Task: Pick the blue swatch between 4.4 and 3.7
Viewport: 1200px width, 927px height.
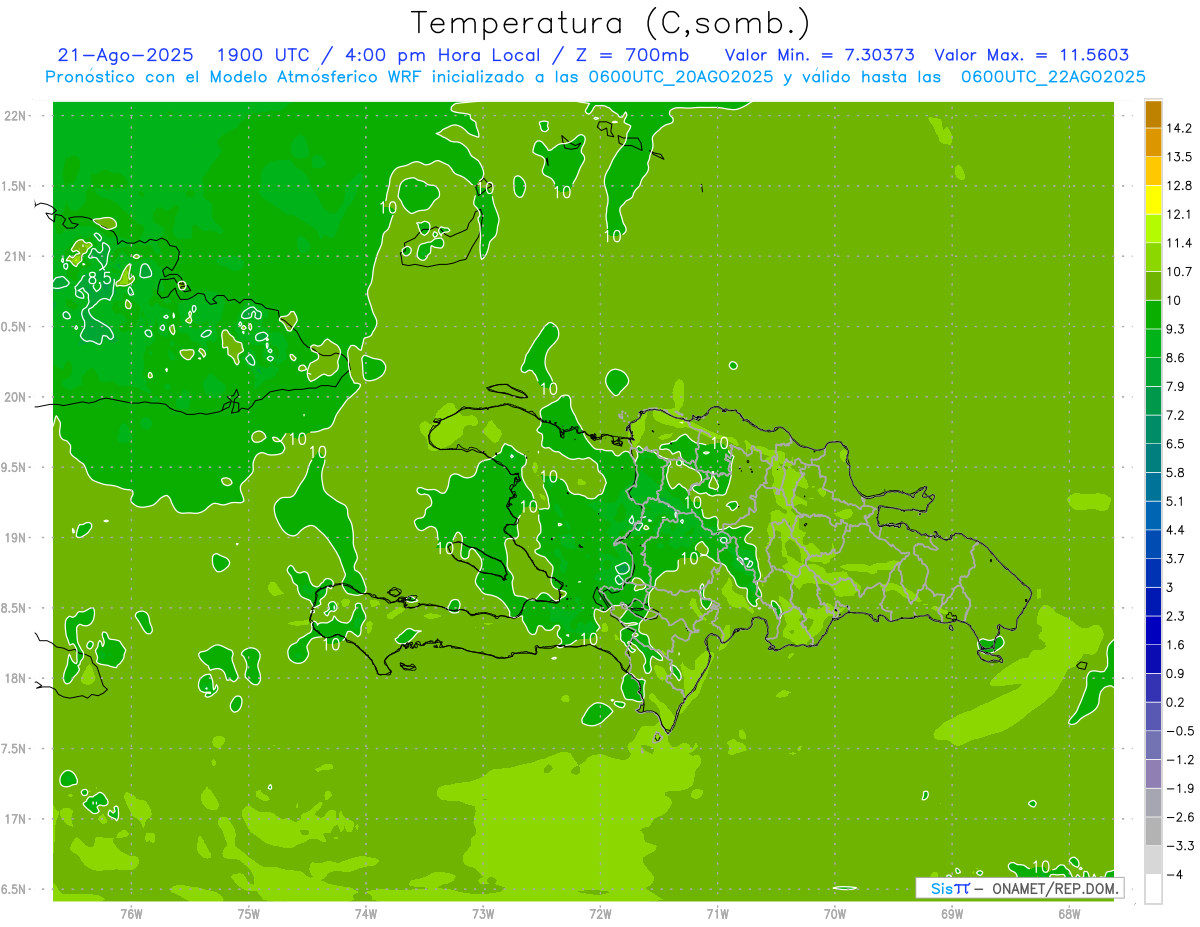Action: pyautogui.click(x=1153, y=545)
